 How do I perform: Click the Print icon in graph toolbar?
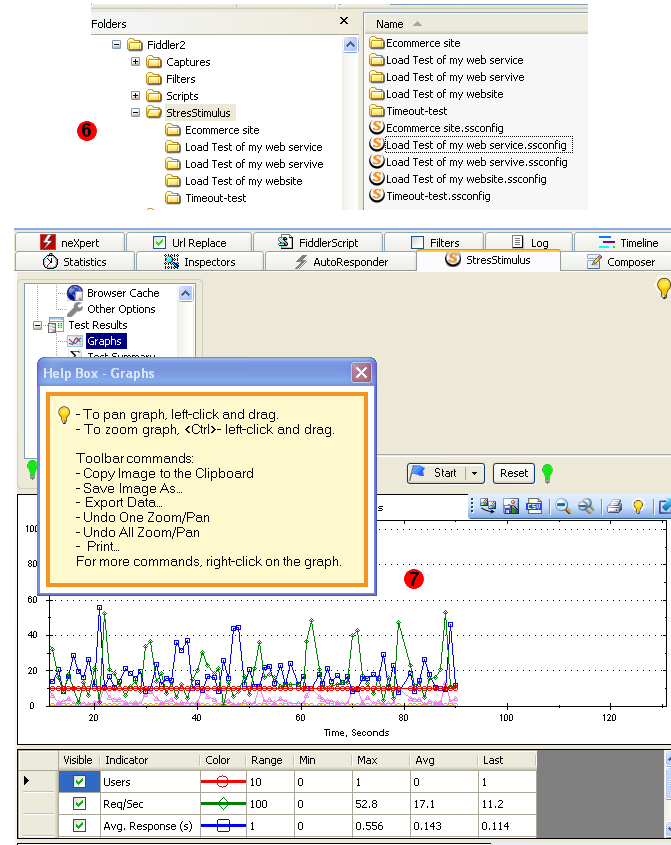614,506
